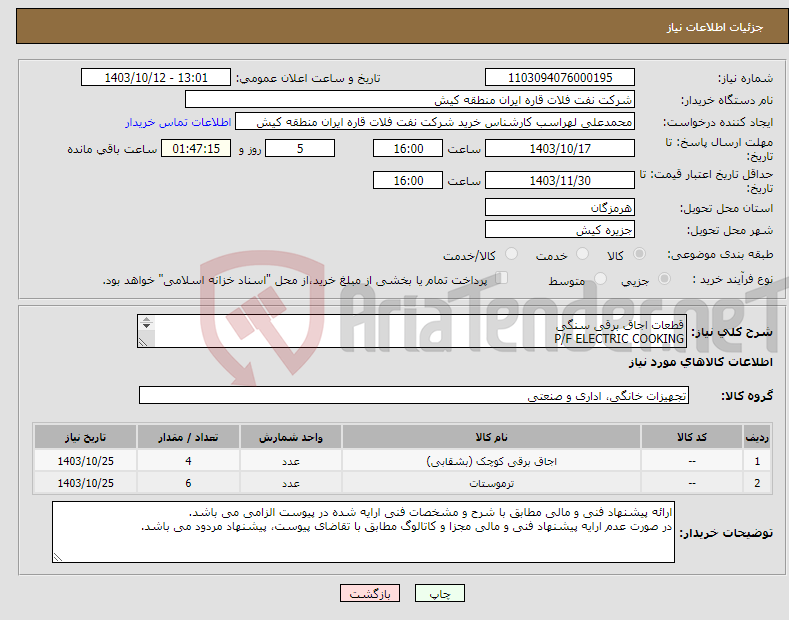
Task: Click the goods group field تجهیزات خانگی
Action: 414,396
